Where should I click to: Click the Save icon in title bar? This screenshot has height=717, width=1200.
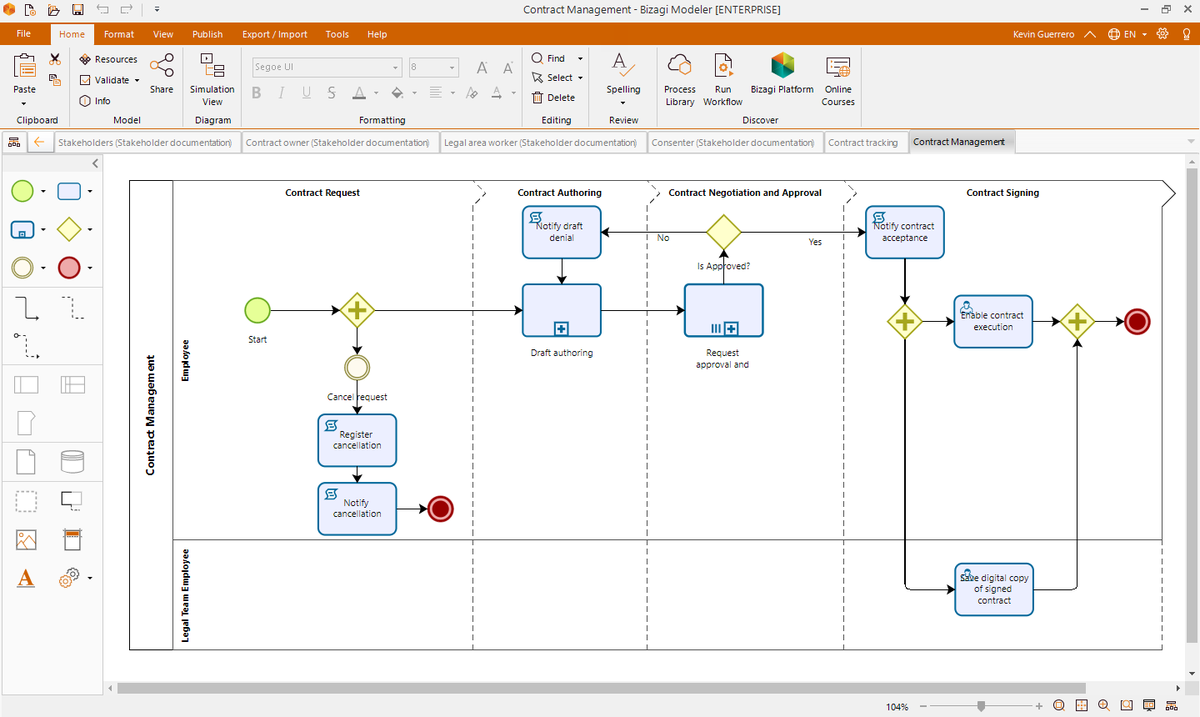point(77,9)
